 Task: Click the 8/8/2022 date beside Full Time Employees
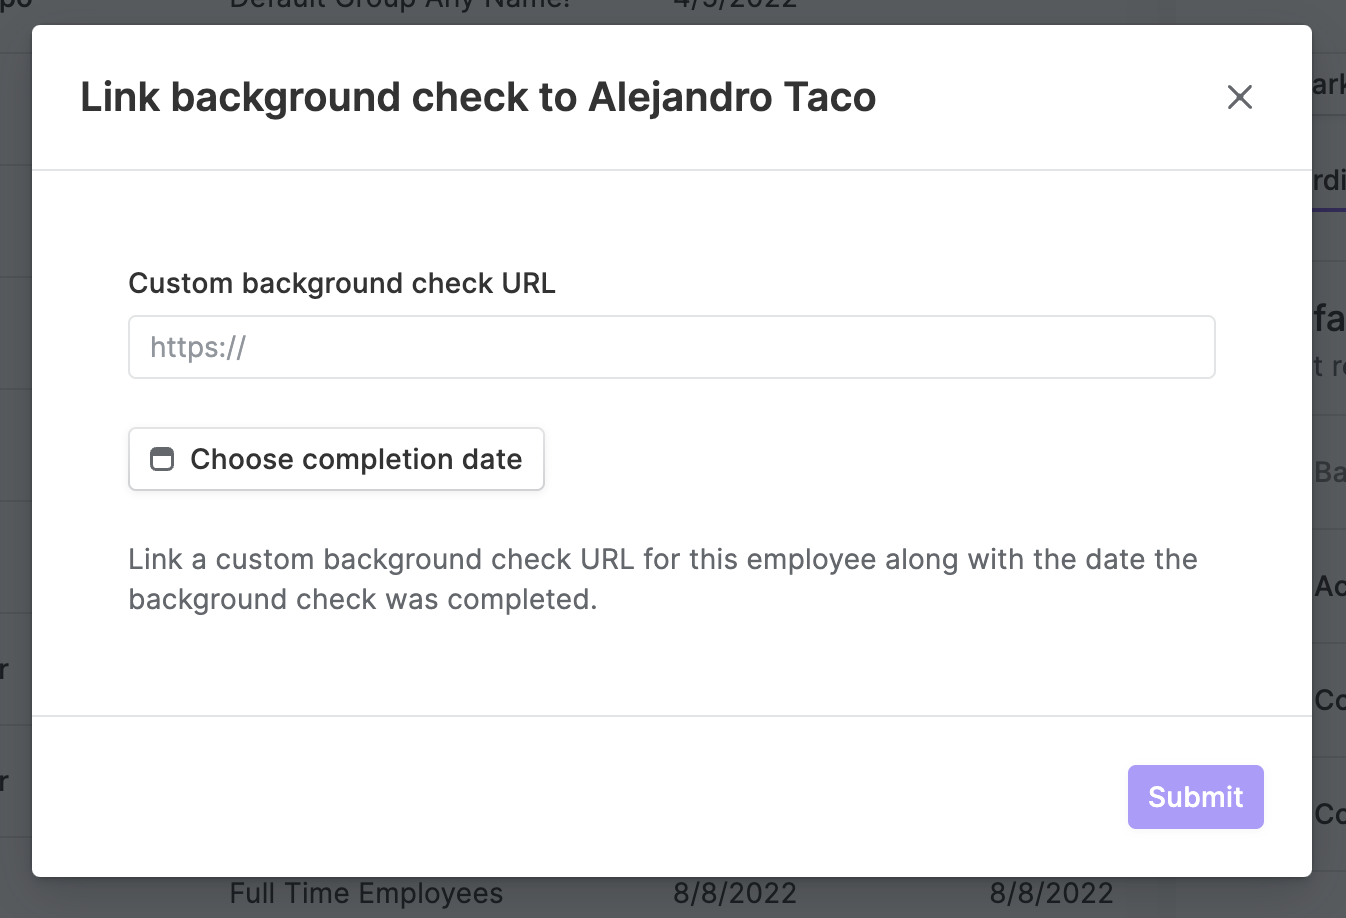click(x=735, y=893)
